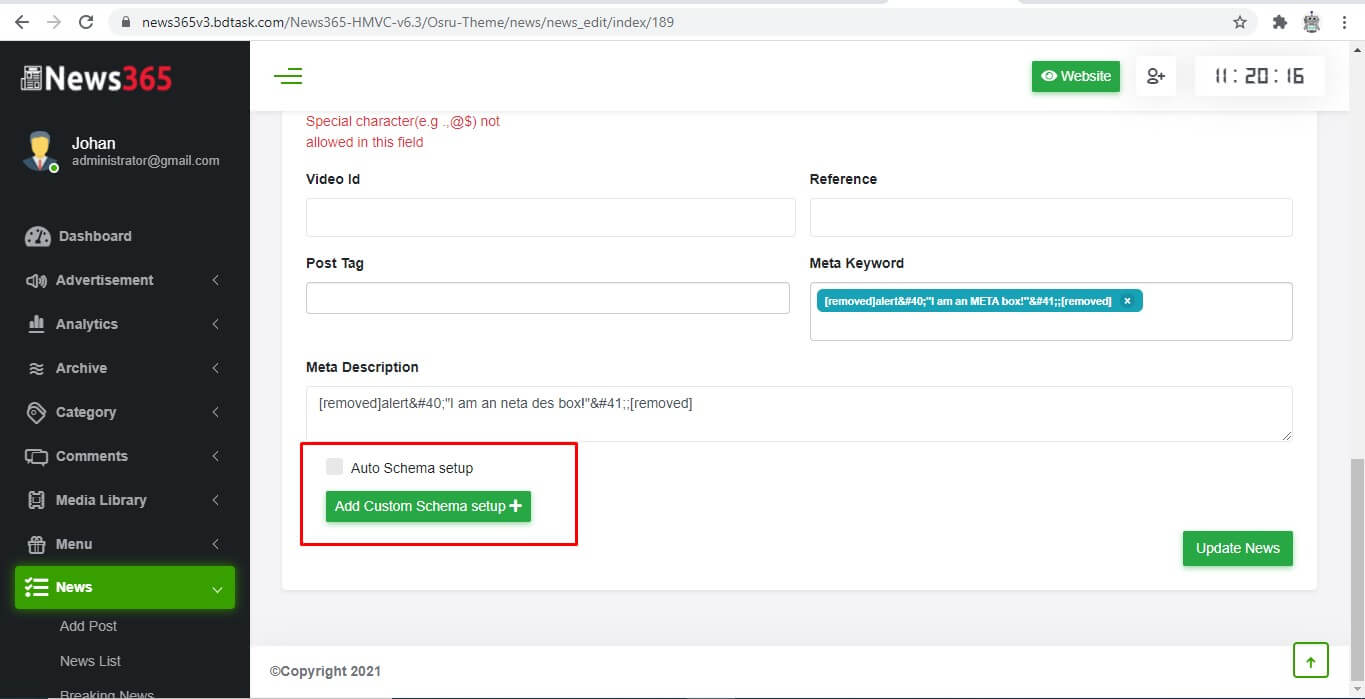Click the Media Library icon in sidebar
This screenshot has width=1365, height=699.
click(36, 500)
